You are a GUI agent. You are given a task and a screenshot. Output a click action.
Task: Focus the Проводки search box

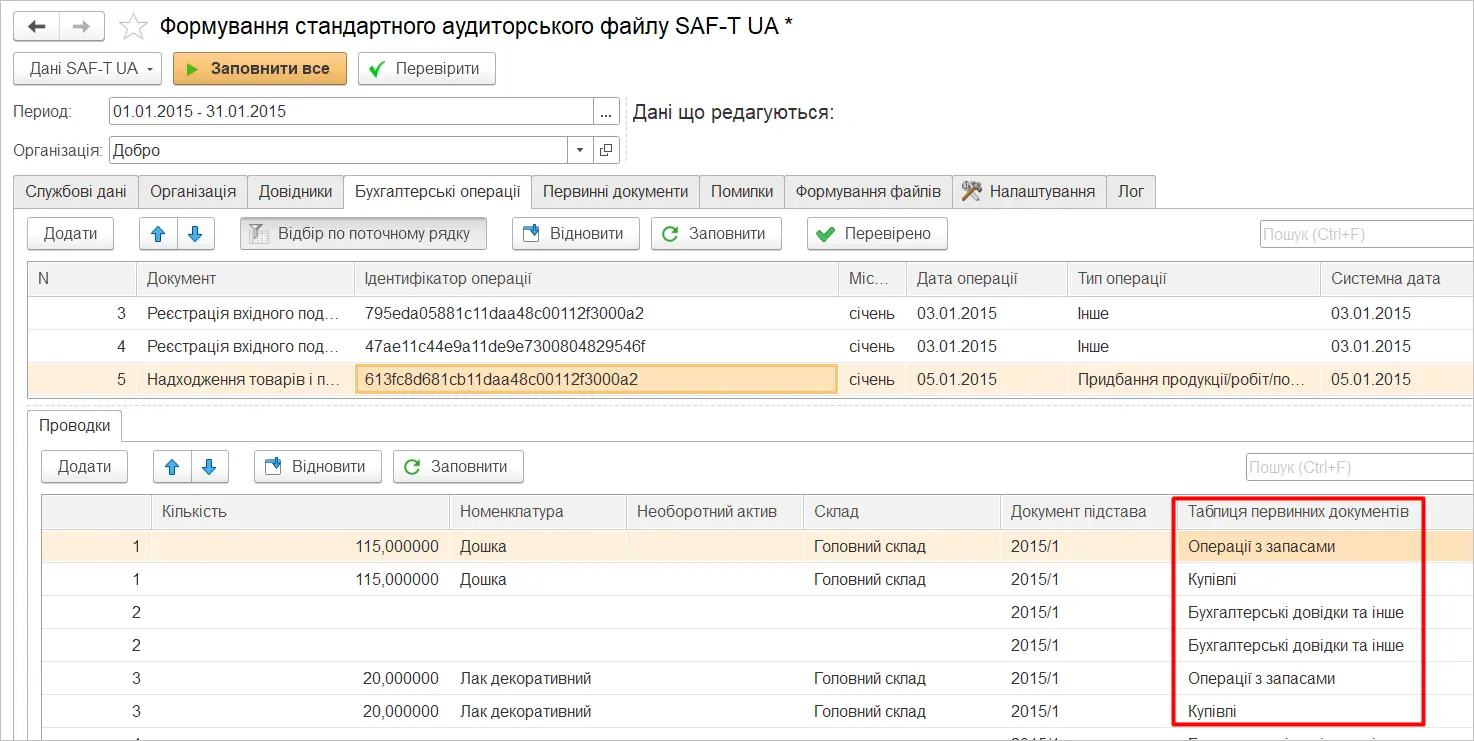pyautogui.click(x=1359, y=466)
